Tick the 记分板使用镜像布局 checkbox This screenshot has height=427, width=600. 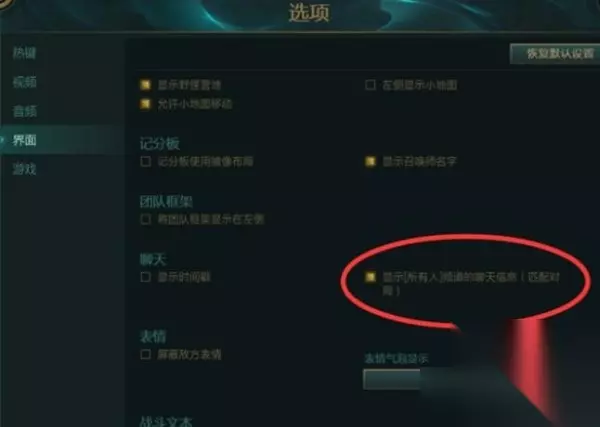click(x=145, y=161)
